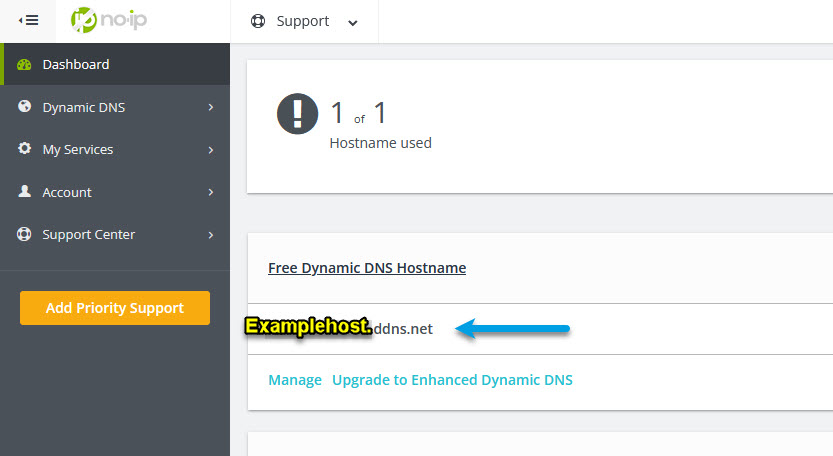The width and height of the screenshot is (833, 456).
Task: Click the Account person icon
Action: [x=25, y=192]
